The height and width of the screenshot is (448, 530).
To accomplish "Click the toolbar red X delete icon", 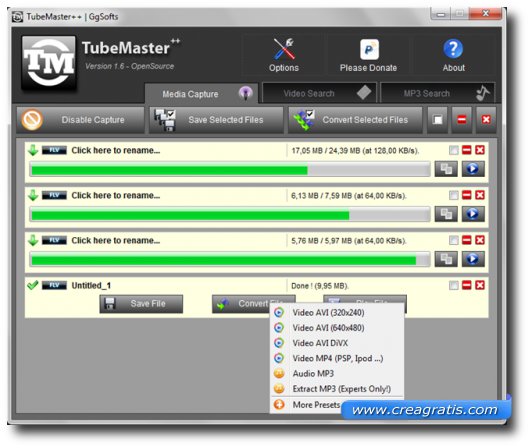I will click(486, 120).
